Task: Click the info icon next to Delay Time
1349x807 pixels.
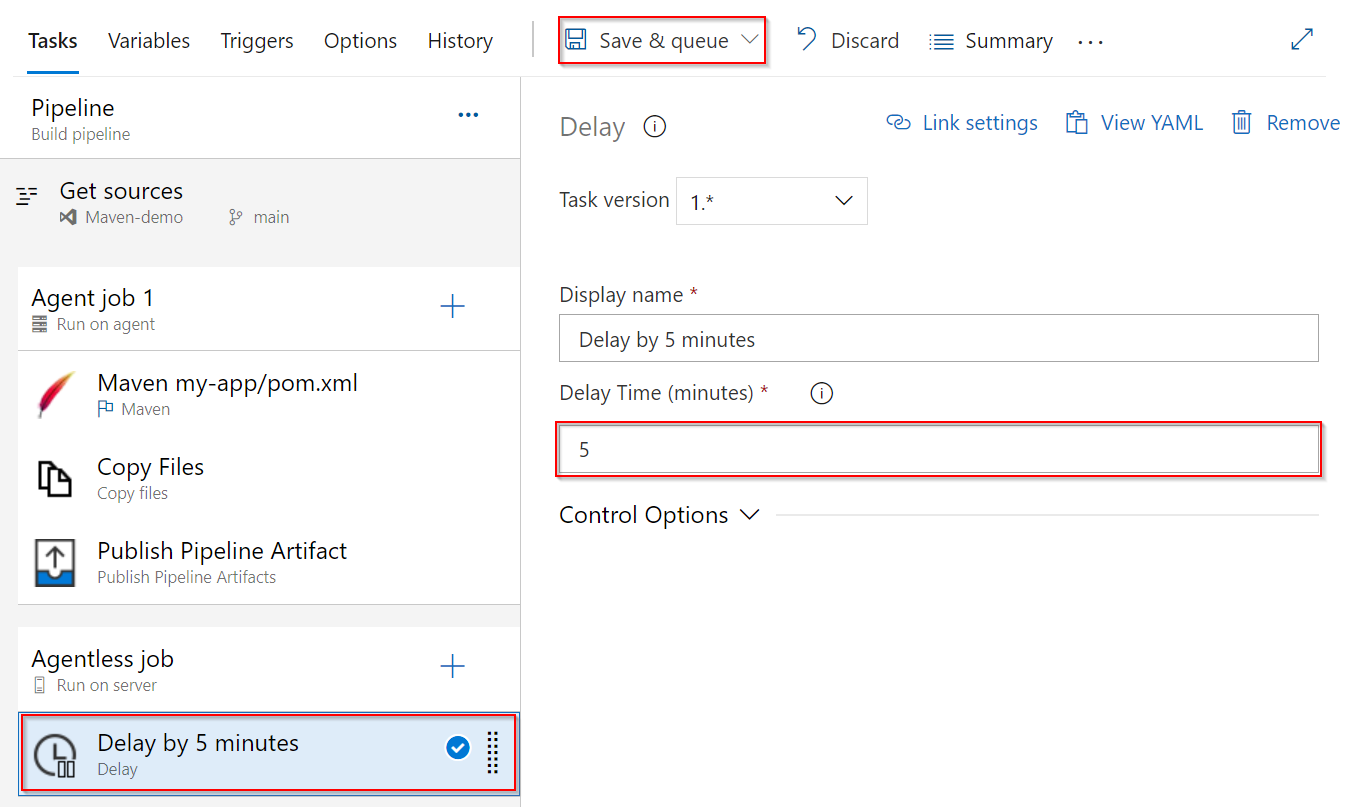Action: pyautogui.click(x=821, y=393)
